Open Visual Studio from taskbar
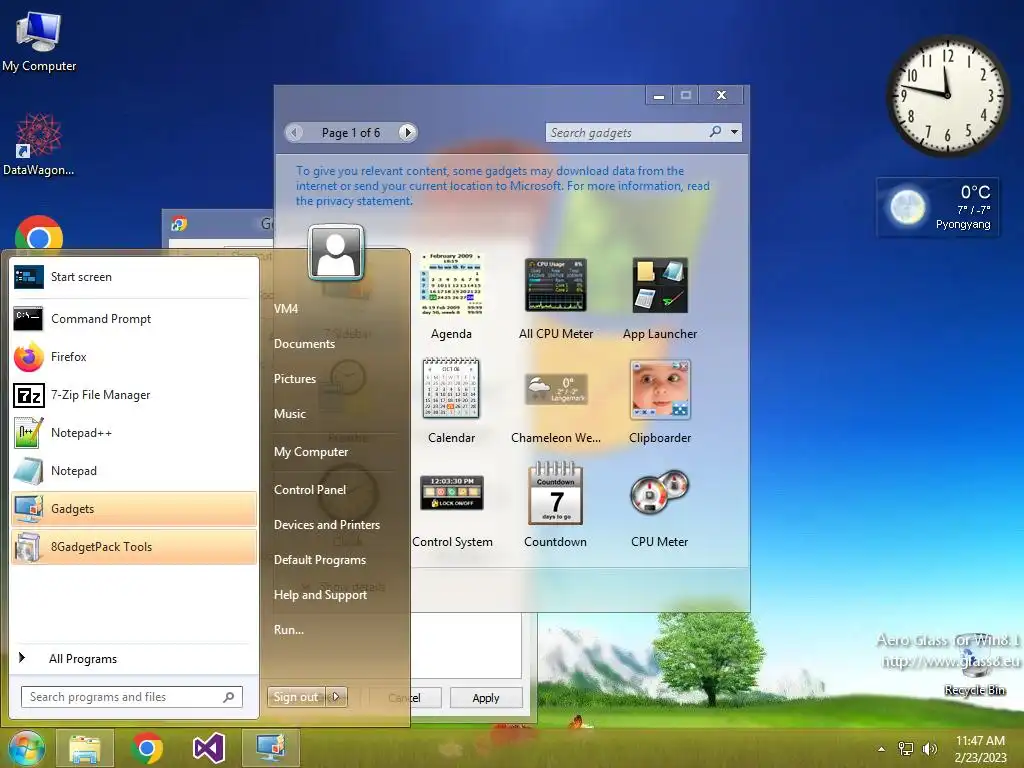 (x=209, y=748)
